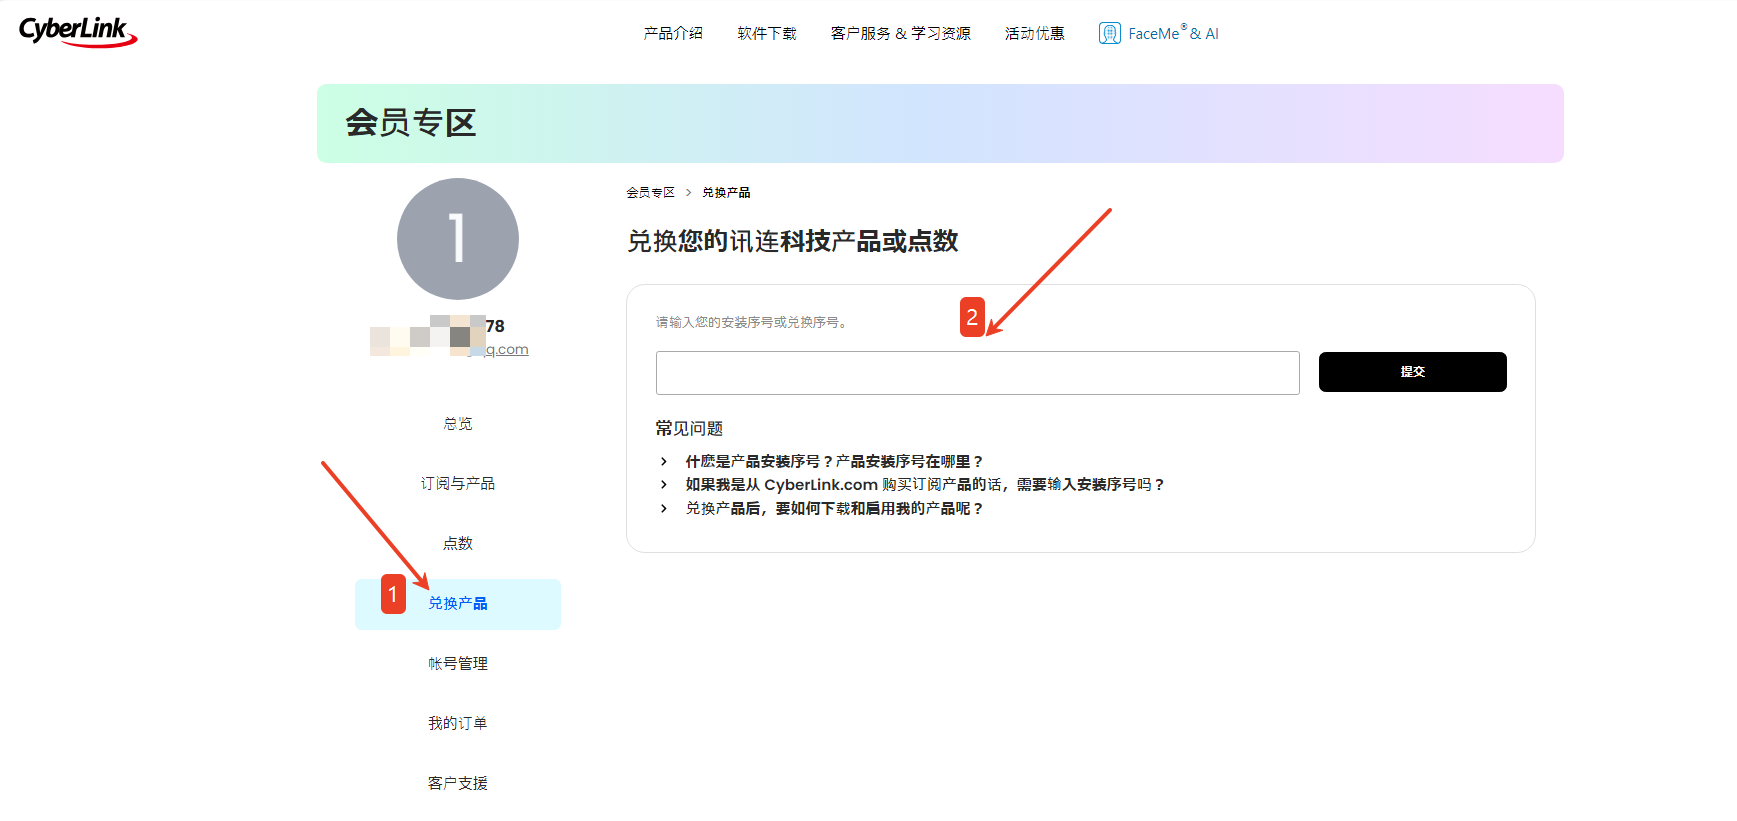Image resolution: width=1737 pixels, height=821 pixels.
Task: Open the 软件下载 menu
Action: [767, 33]
